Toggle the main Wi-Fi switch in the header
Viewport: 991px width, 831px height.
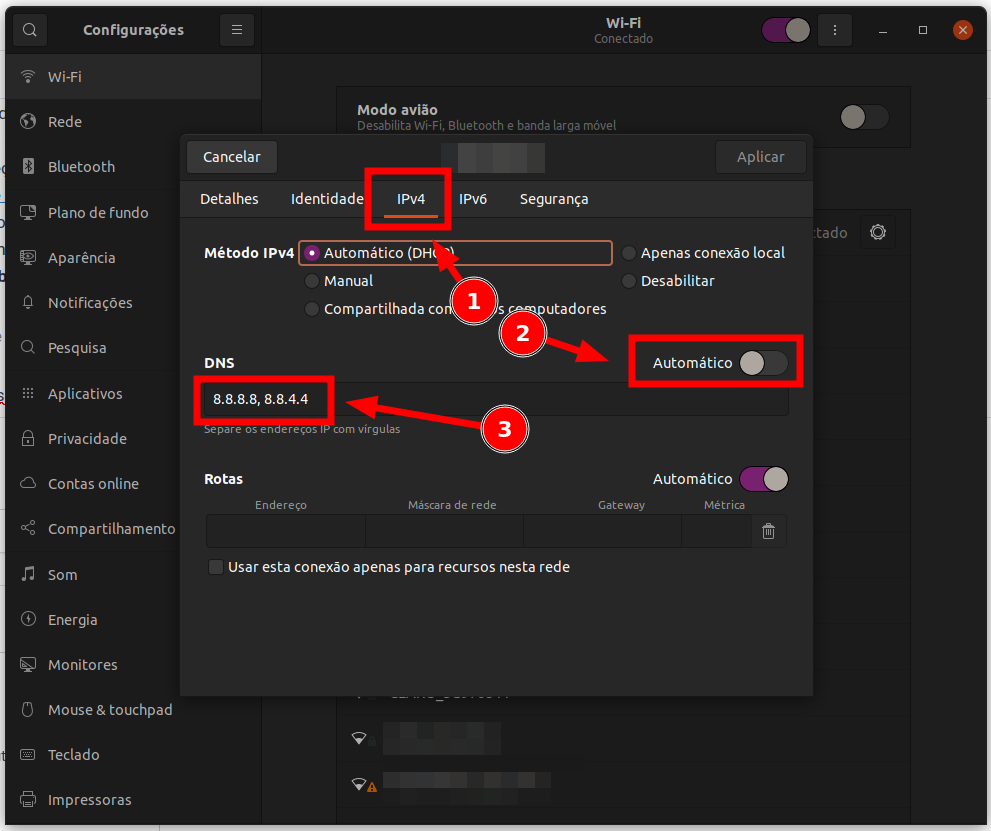click(x=786, y=30)
